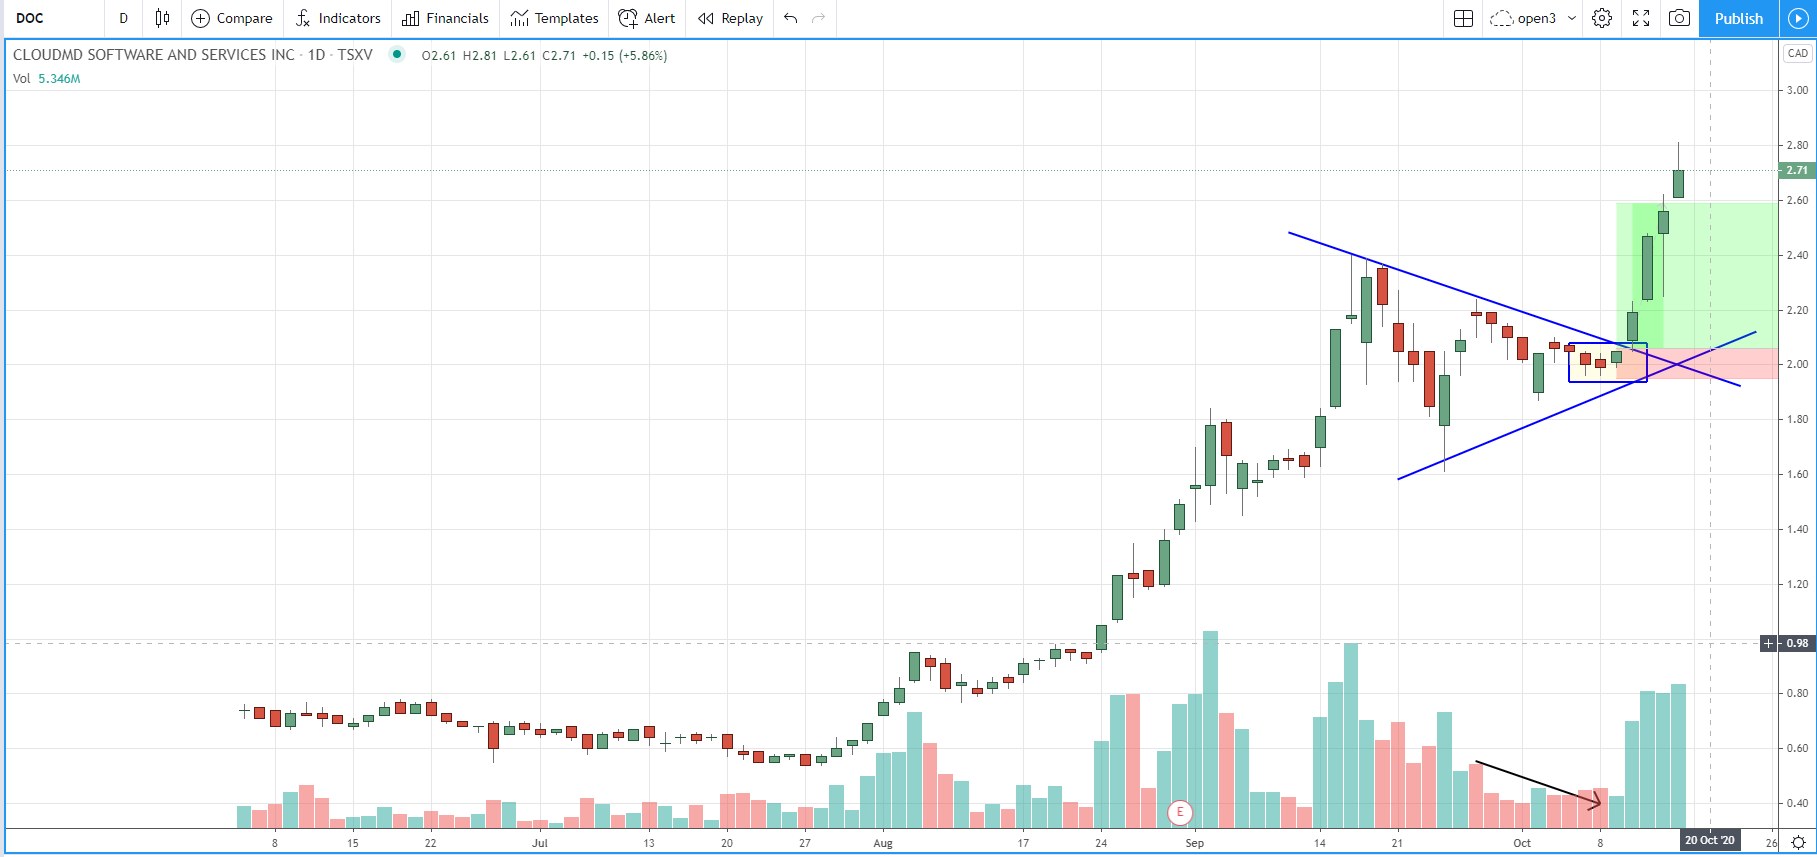This screenshot has width=1817, height=857.
Task: Click the Aug label on time axis
Action: (x=883, y=843)
